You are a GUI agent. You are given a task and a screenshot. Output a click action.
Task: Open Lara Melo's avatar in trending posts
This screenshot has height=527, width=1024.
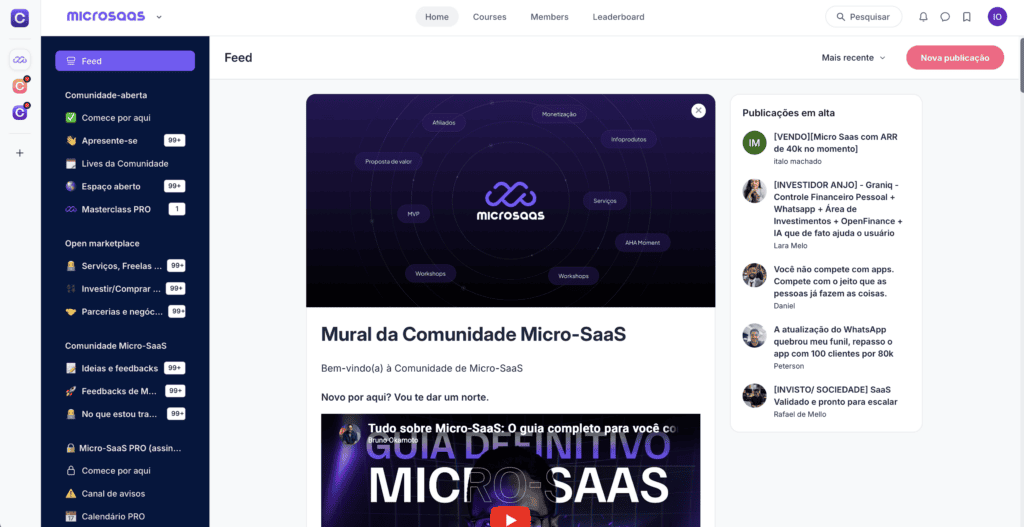pos(754,191)
